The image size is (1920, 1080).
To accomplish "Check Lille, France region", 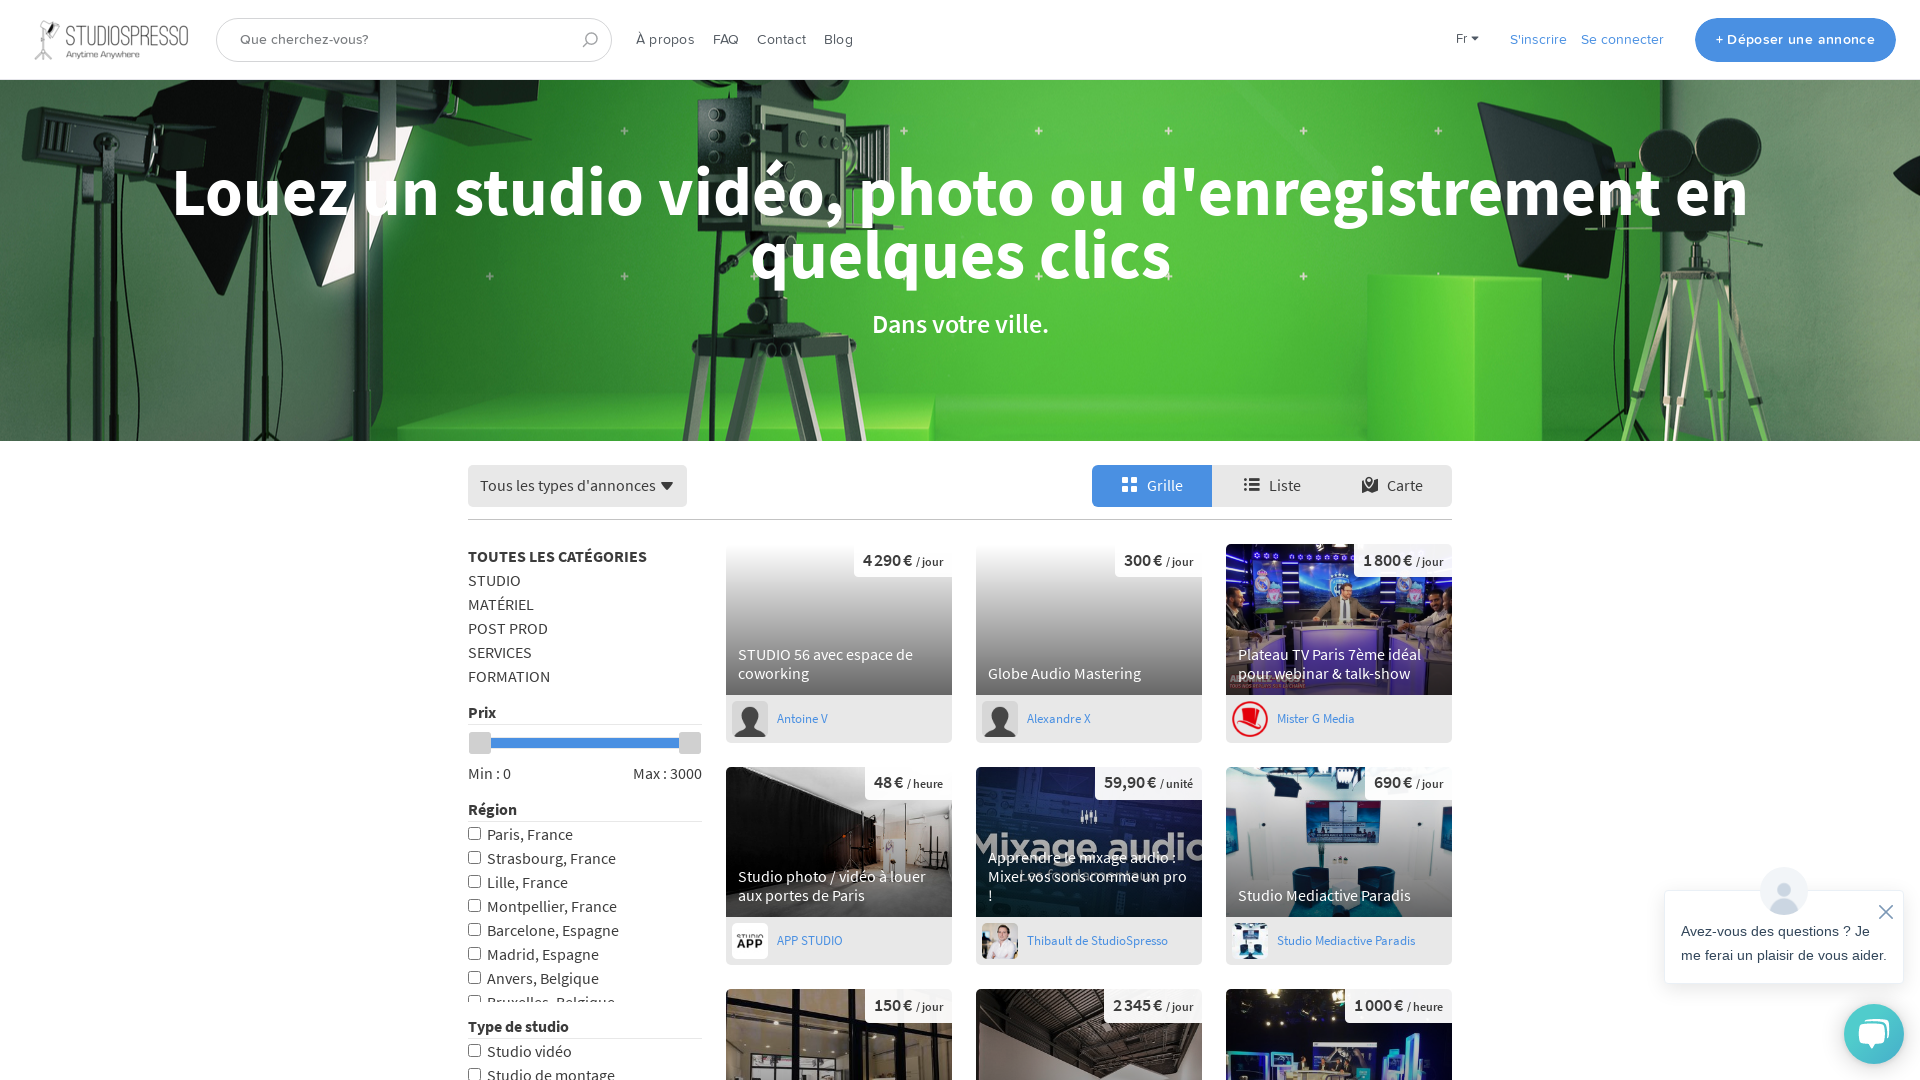I will point(475,882).
